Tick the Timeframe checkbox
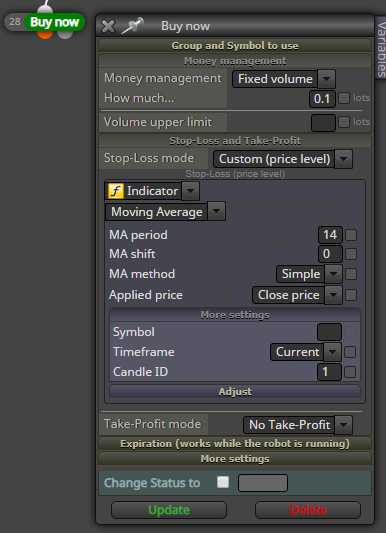This screenshot has width=386, height=533. click(x=350, y=352)
